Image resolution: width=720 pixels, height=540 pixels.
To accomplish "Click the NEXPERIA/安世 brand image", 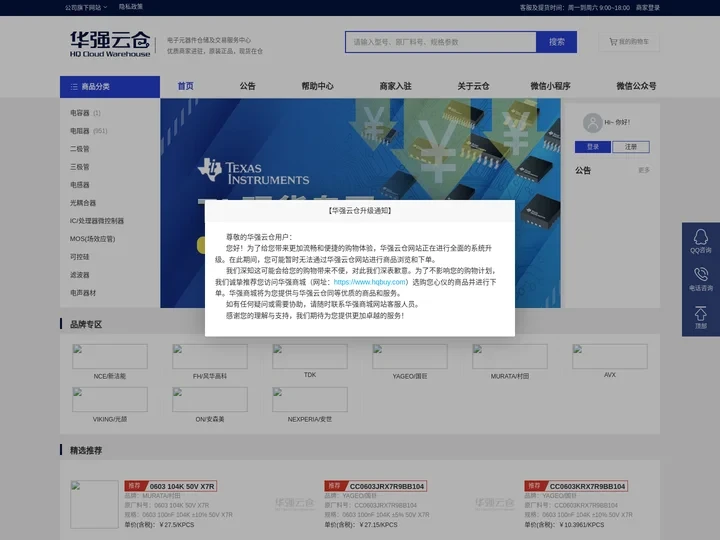I will pyautogui.click(x=310, y=399).
